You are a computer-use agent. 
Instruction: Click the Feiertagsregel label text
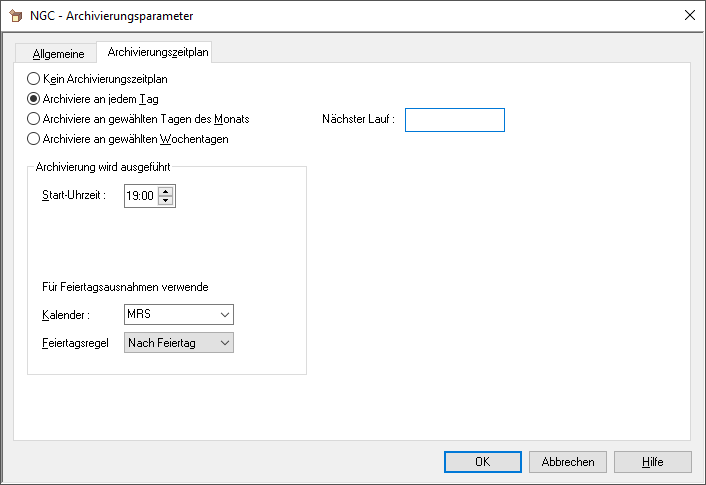pyautogui.click(x=68, y=343)
